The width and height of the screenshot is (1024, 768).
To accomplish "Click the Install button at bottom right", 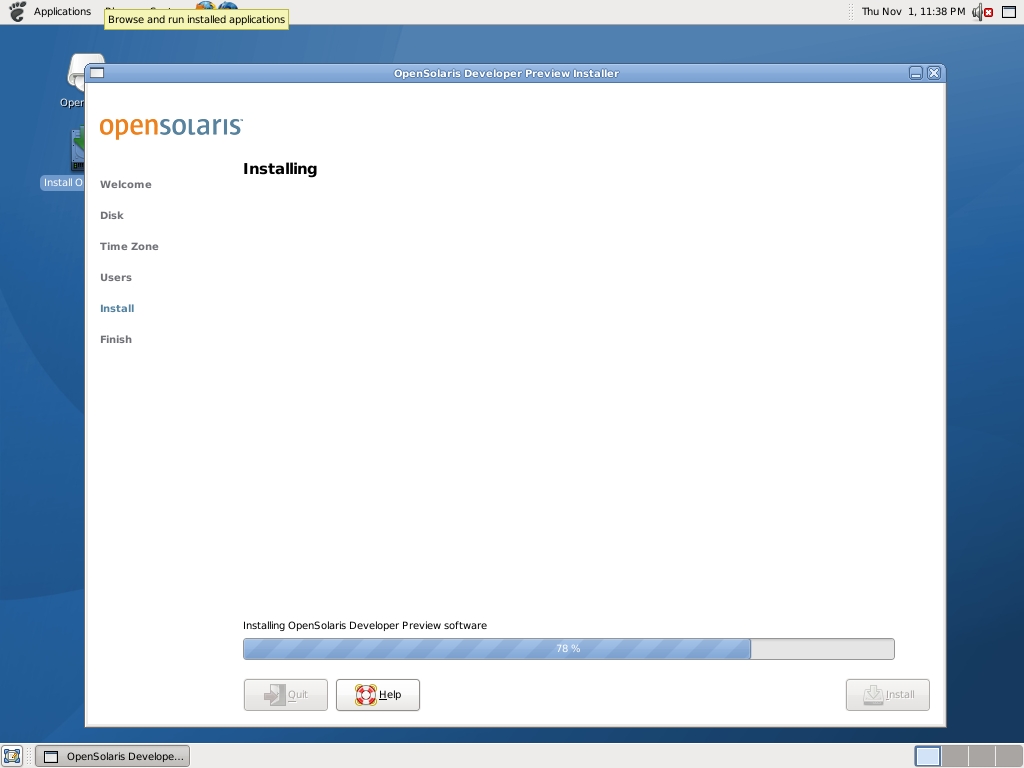I will tap(887, 695).
